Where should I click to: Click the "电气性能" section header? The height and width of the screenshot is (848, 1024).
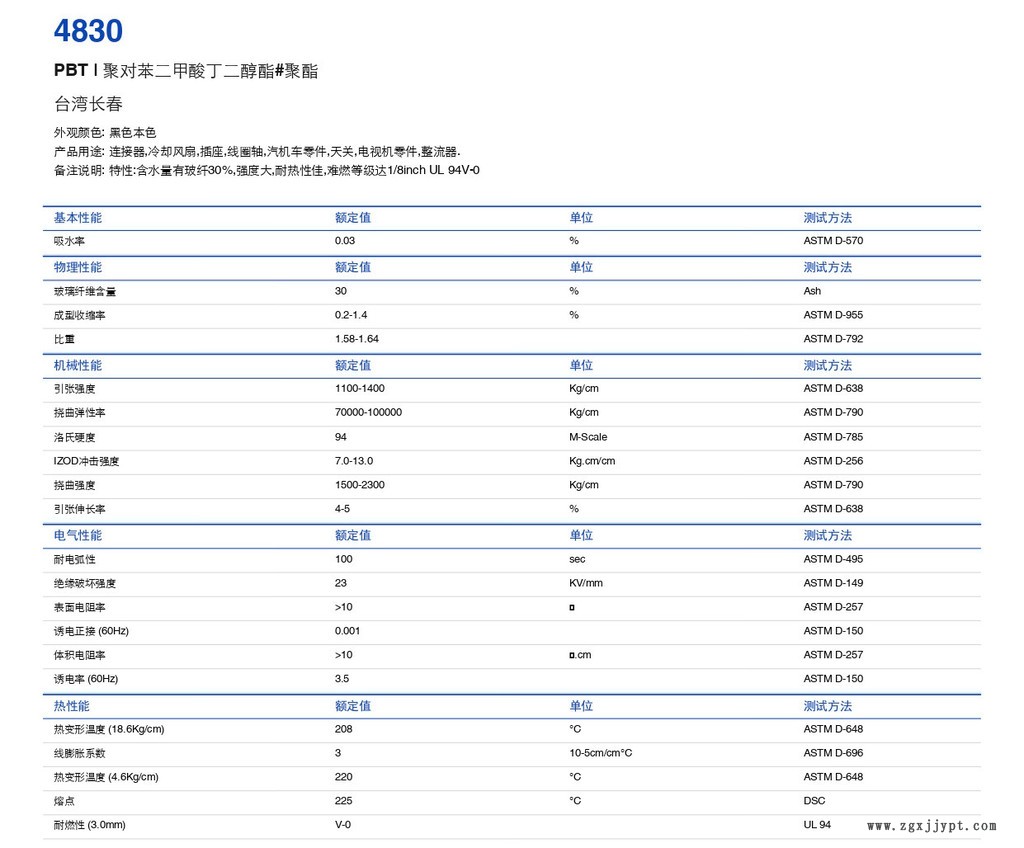pyautogui.click(x=78, y=536)
